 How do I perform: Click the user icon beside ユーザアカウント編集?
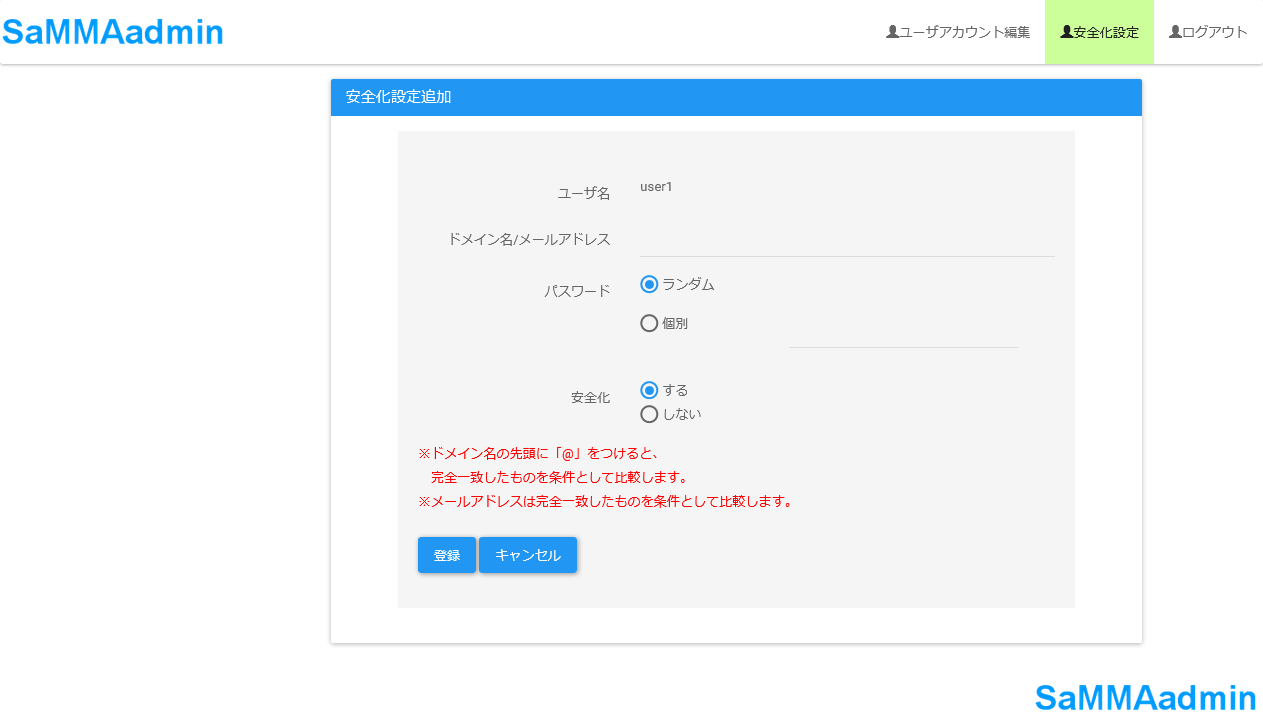tap(892, 32)
